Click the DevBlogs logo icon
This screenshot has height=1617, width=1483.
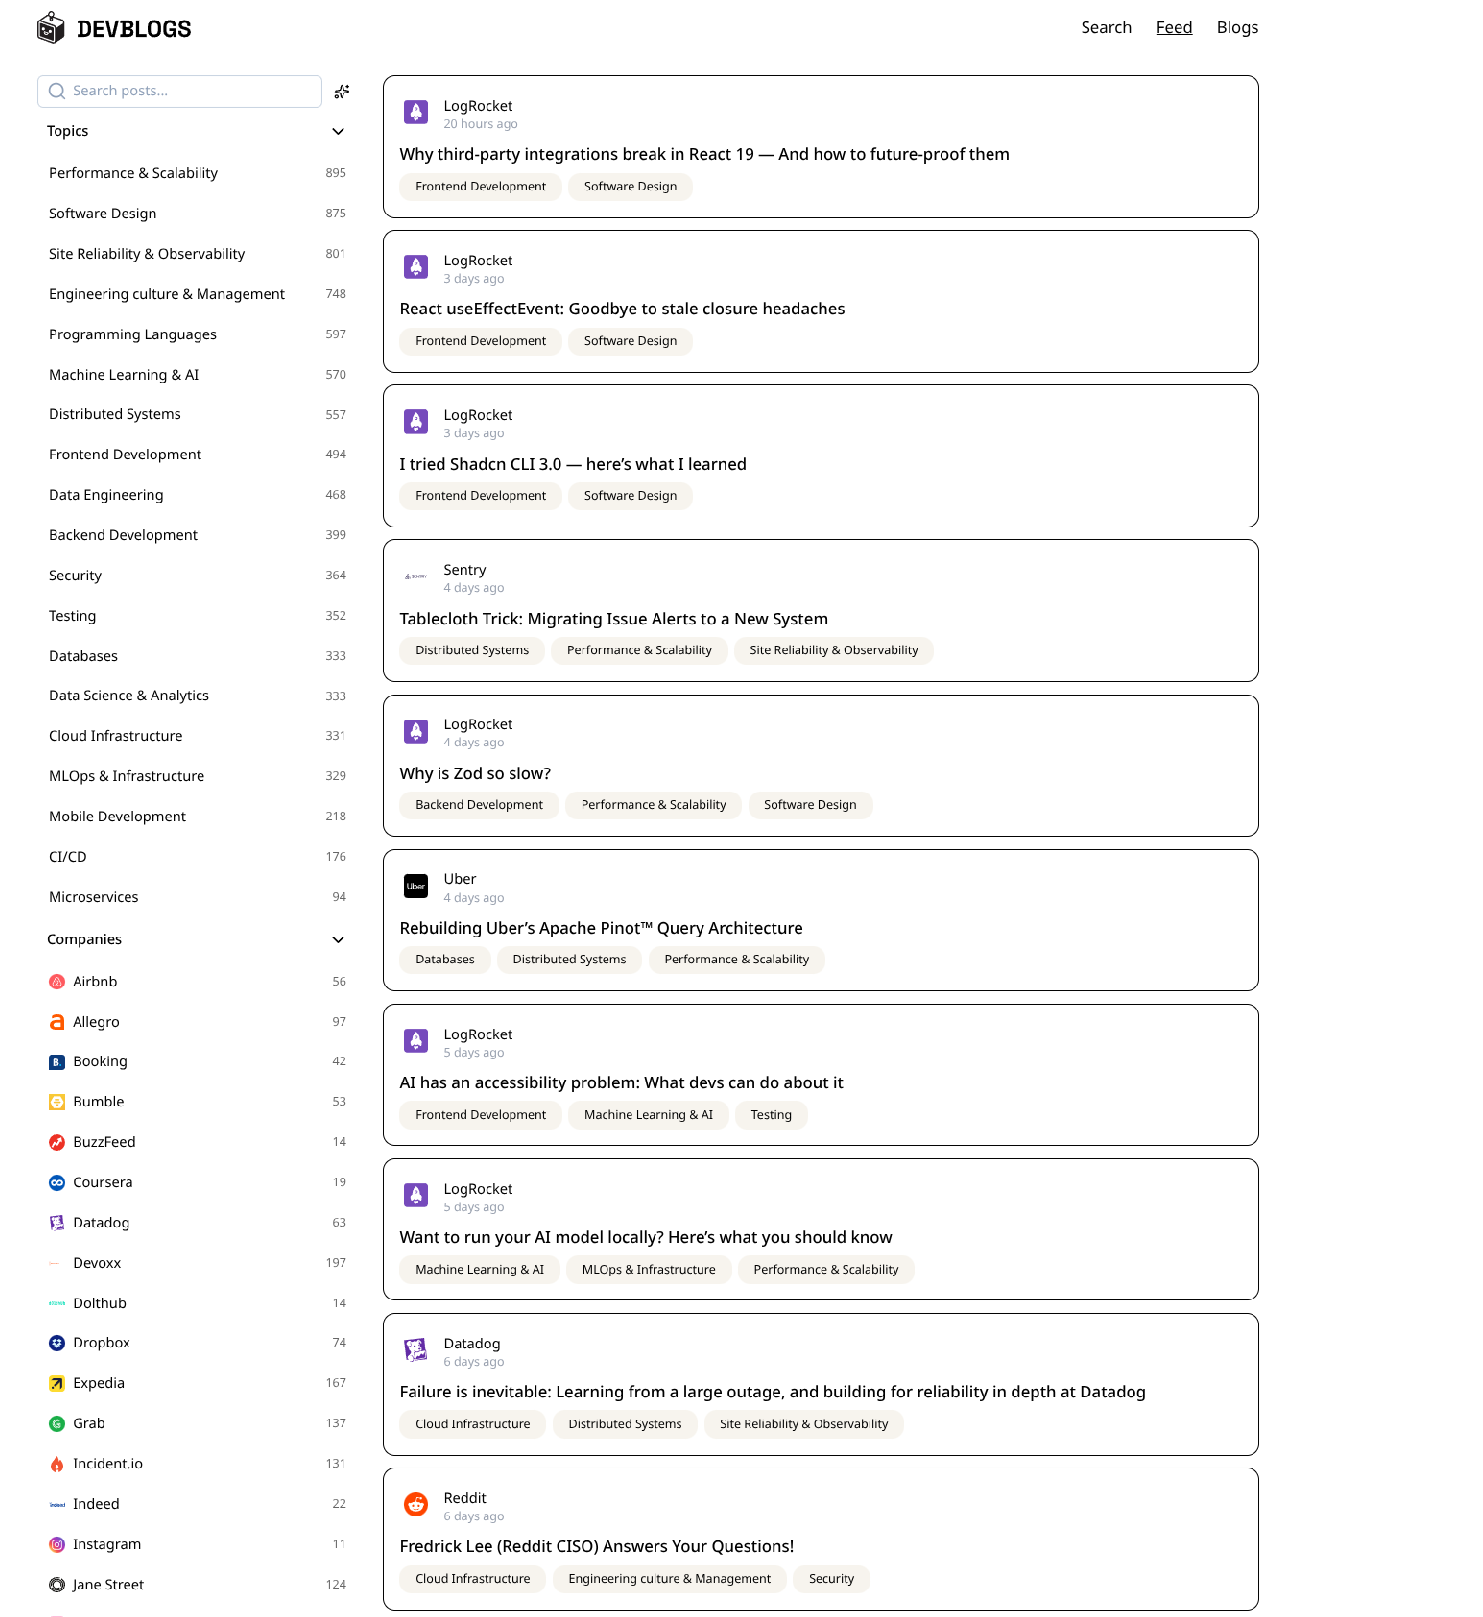click(50, 28)
